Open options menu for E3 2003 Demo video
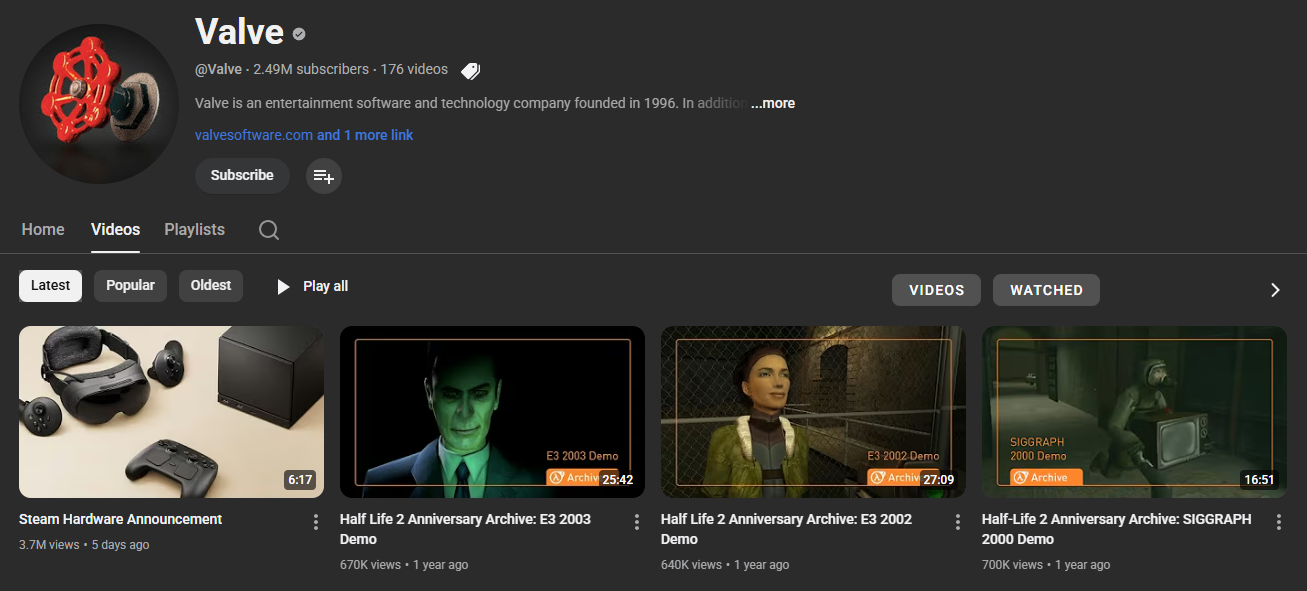The width and height of the screenshot is (1307, 591). (636, 522)
